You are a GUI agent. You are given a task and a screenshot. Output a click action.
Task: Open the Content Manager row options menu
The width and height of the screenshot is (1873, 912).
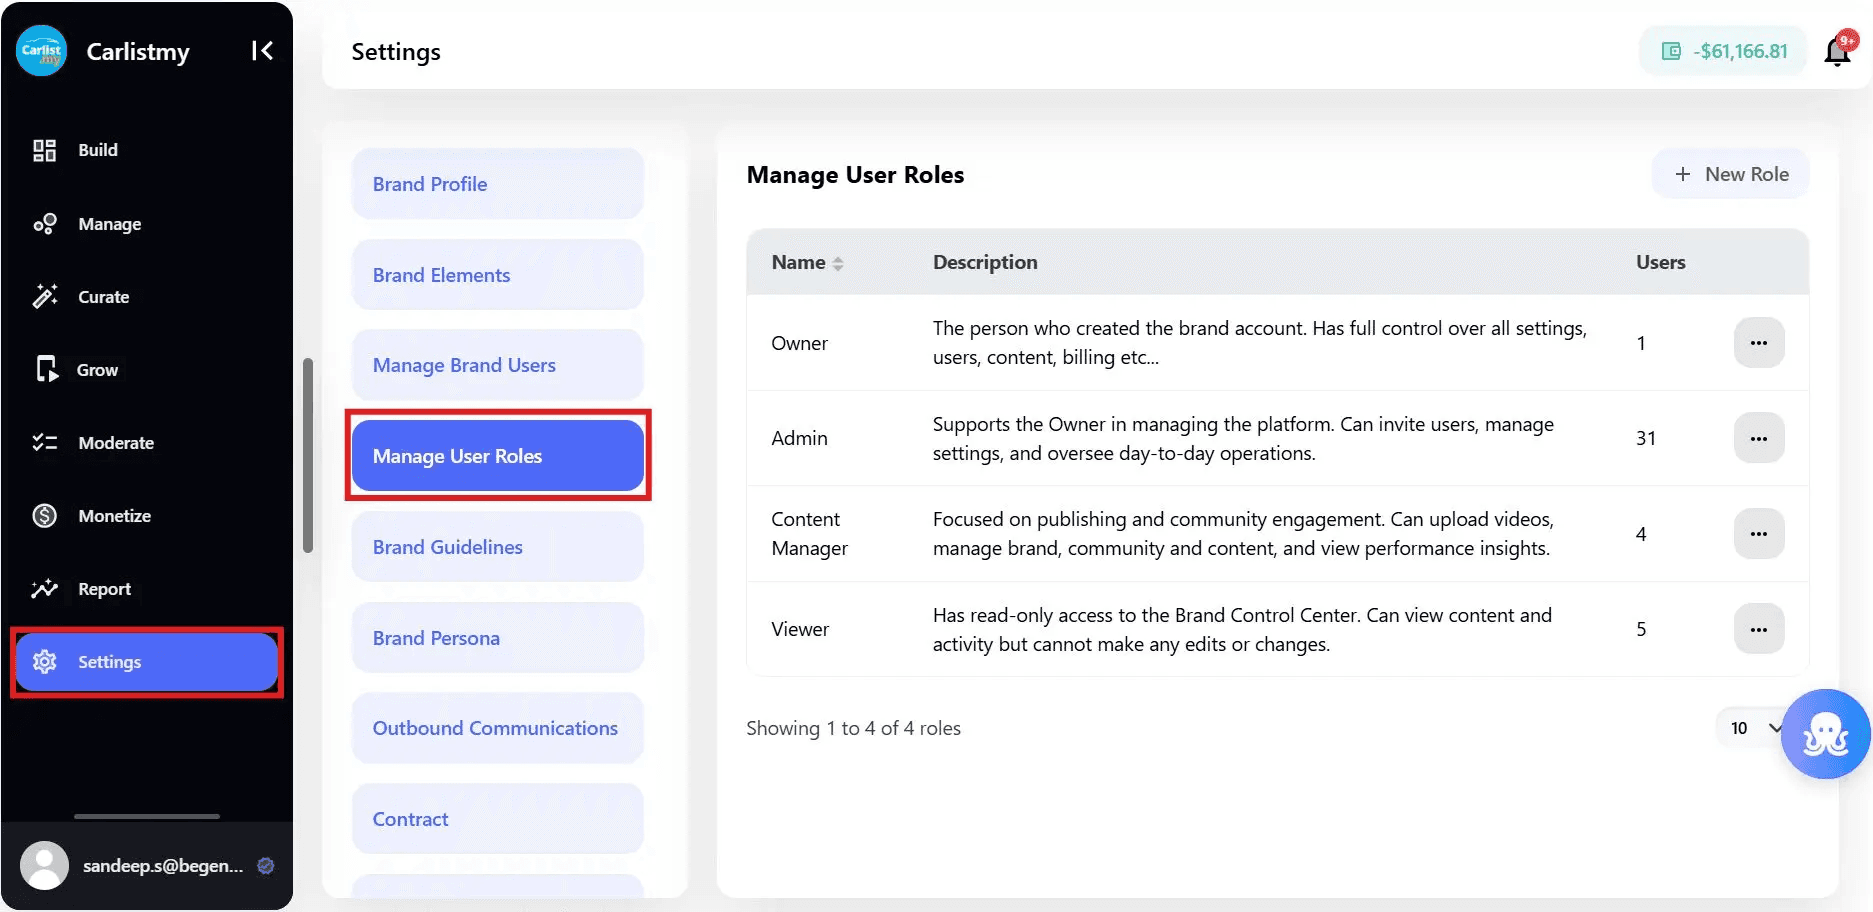point(1759,534)
